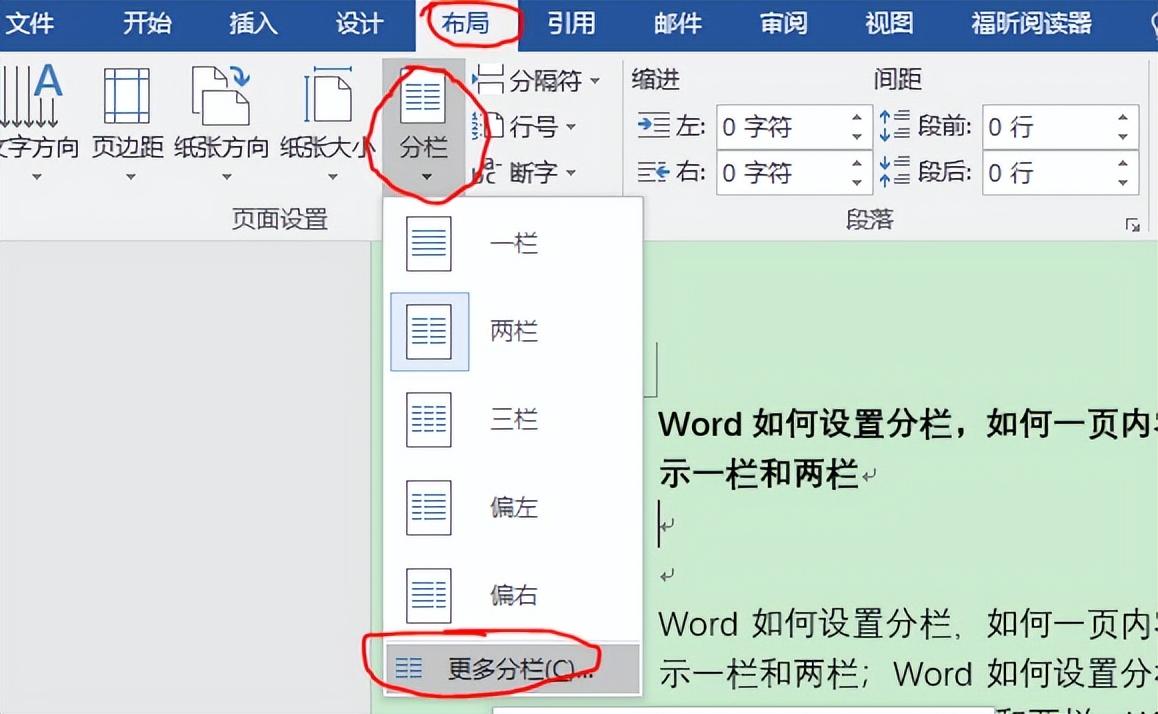
Task: Decrease right indent with down stepper
Action: [x=857, y=182]
